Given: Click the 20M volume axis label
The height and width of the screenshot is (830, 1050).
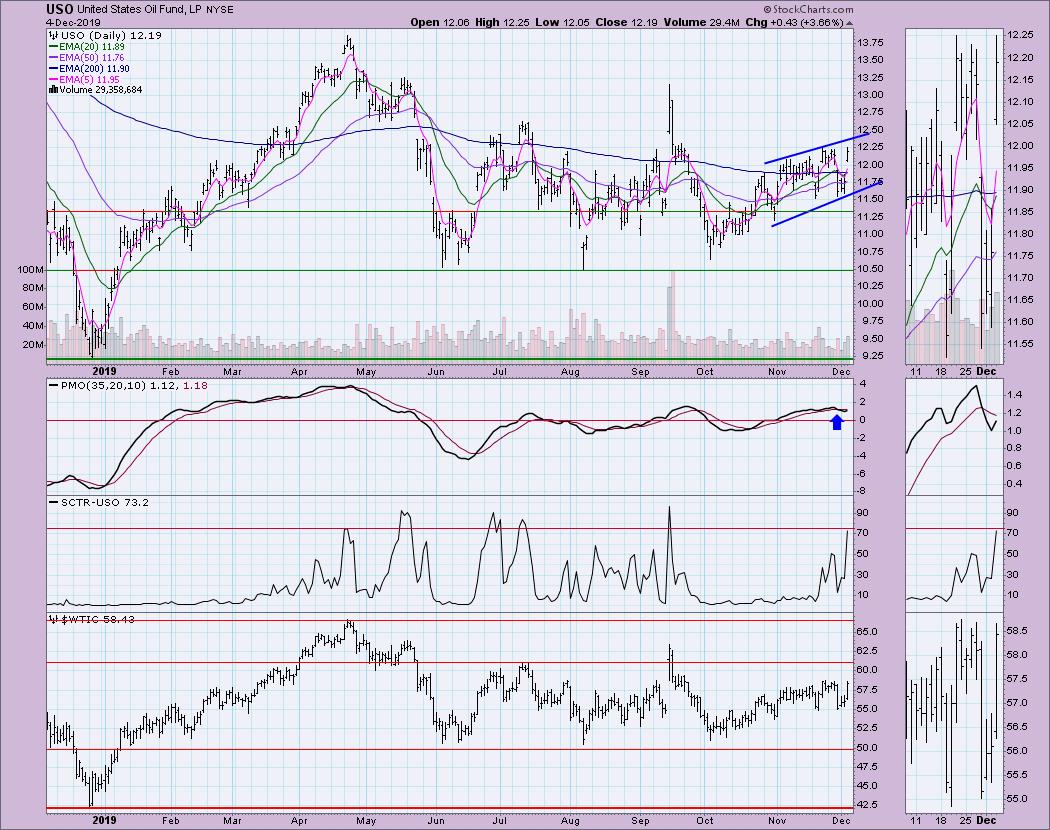Looking at the screenshot, I should (x=33, y=345).
